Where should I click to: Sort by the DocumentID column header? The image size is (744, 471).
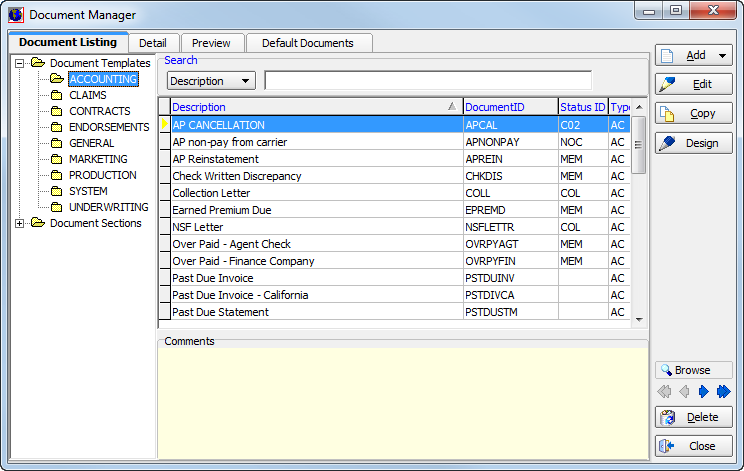(x=509, y=107)
